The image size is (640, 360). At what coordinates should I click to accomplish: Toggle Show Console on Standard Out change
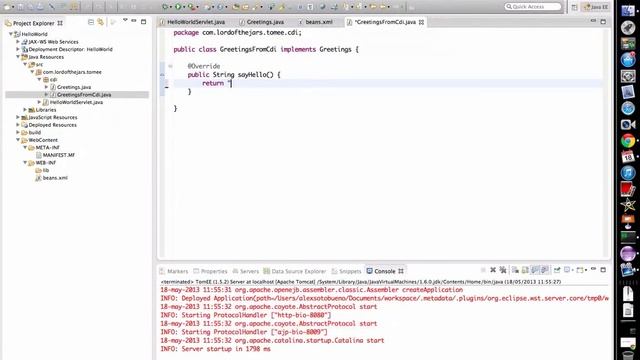tap(535, 270)
